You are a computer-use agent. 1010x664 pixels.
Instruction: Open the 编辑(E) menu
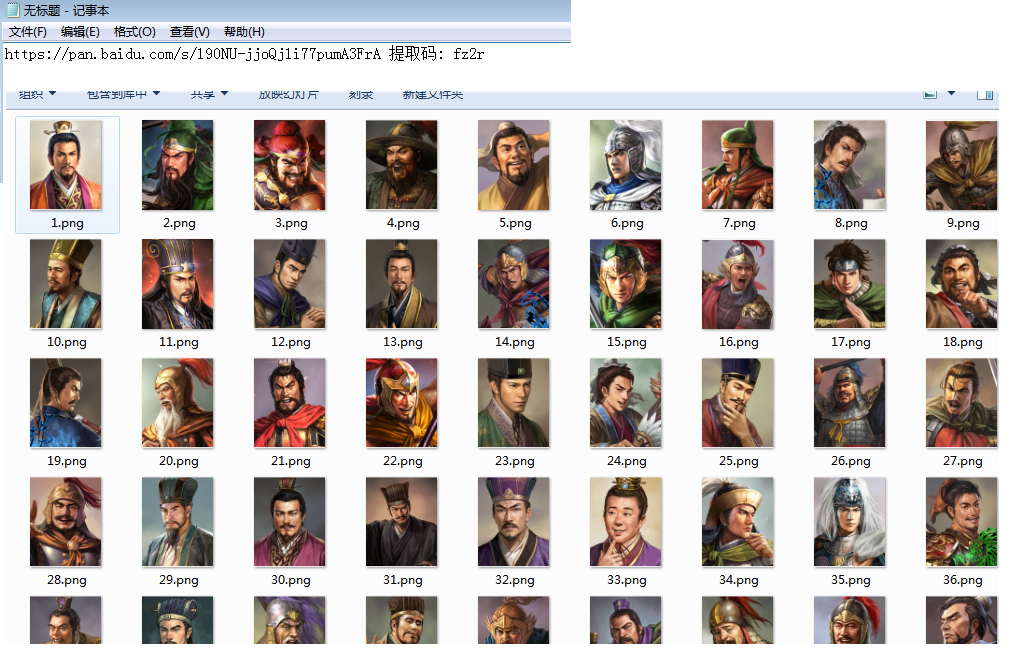[80, 32]
